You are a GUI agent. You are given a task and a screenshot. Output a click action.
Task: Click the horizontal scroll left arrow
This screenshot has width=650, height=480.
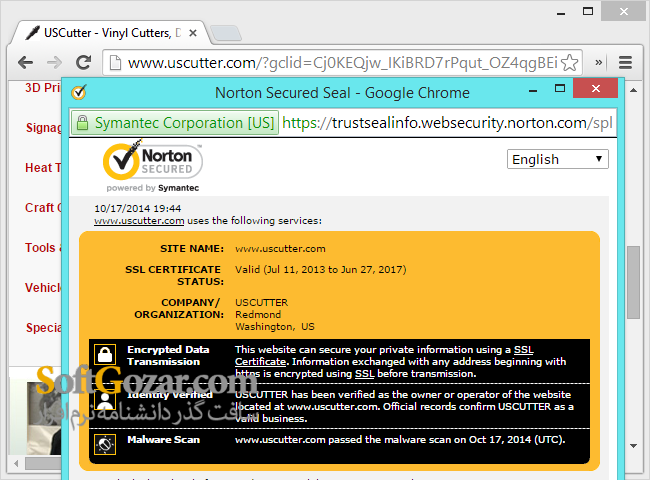(x=17, y=463)
